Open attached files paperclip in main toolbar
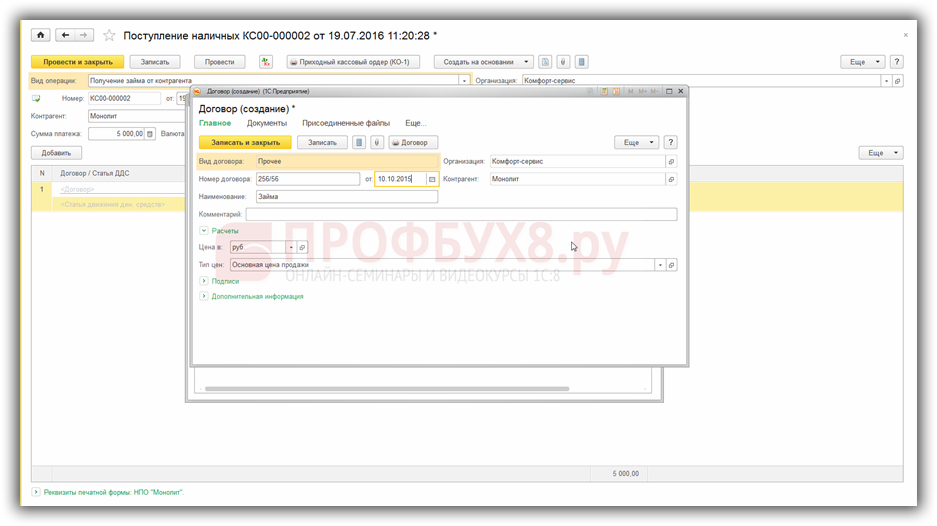This screenshot has width=937, height=526. click(x=563, y=62)
